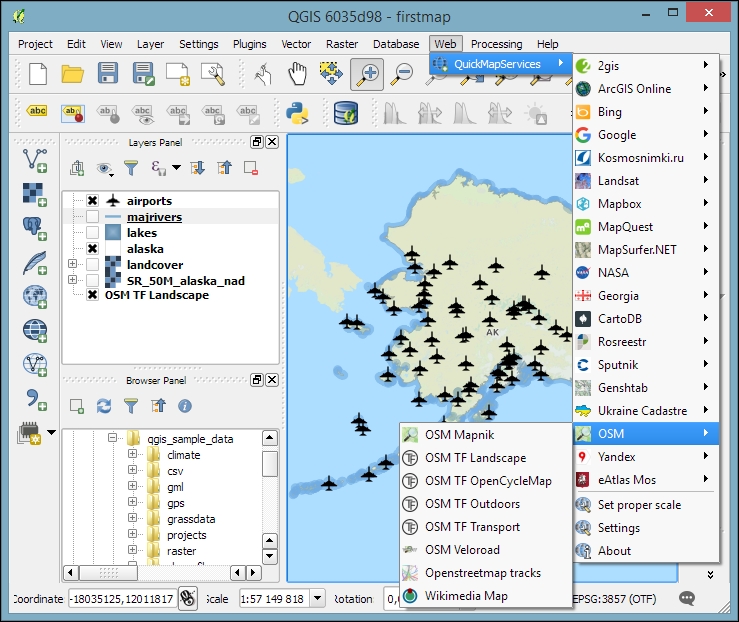Choose OSM Mapnik from the submenu
The image size is (739, 622).
click(459, 435)
